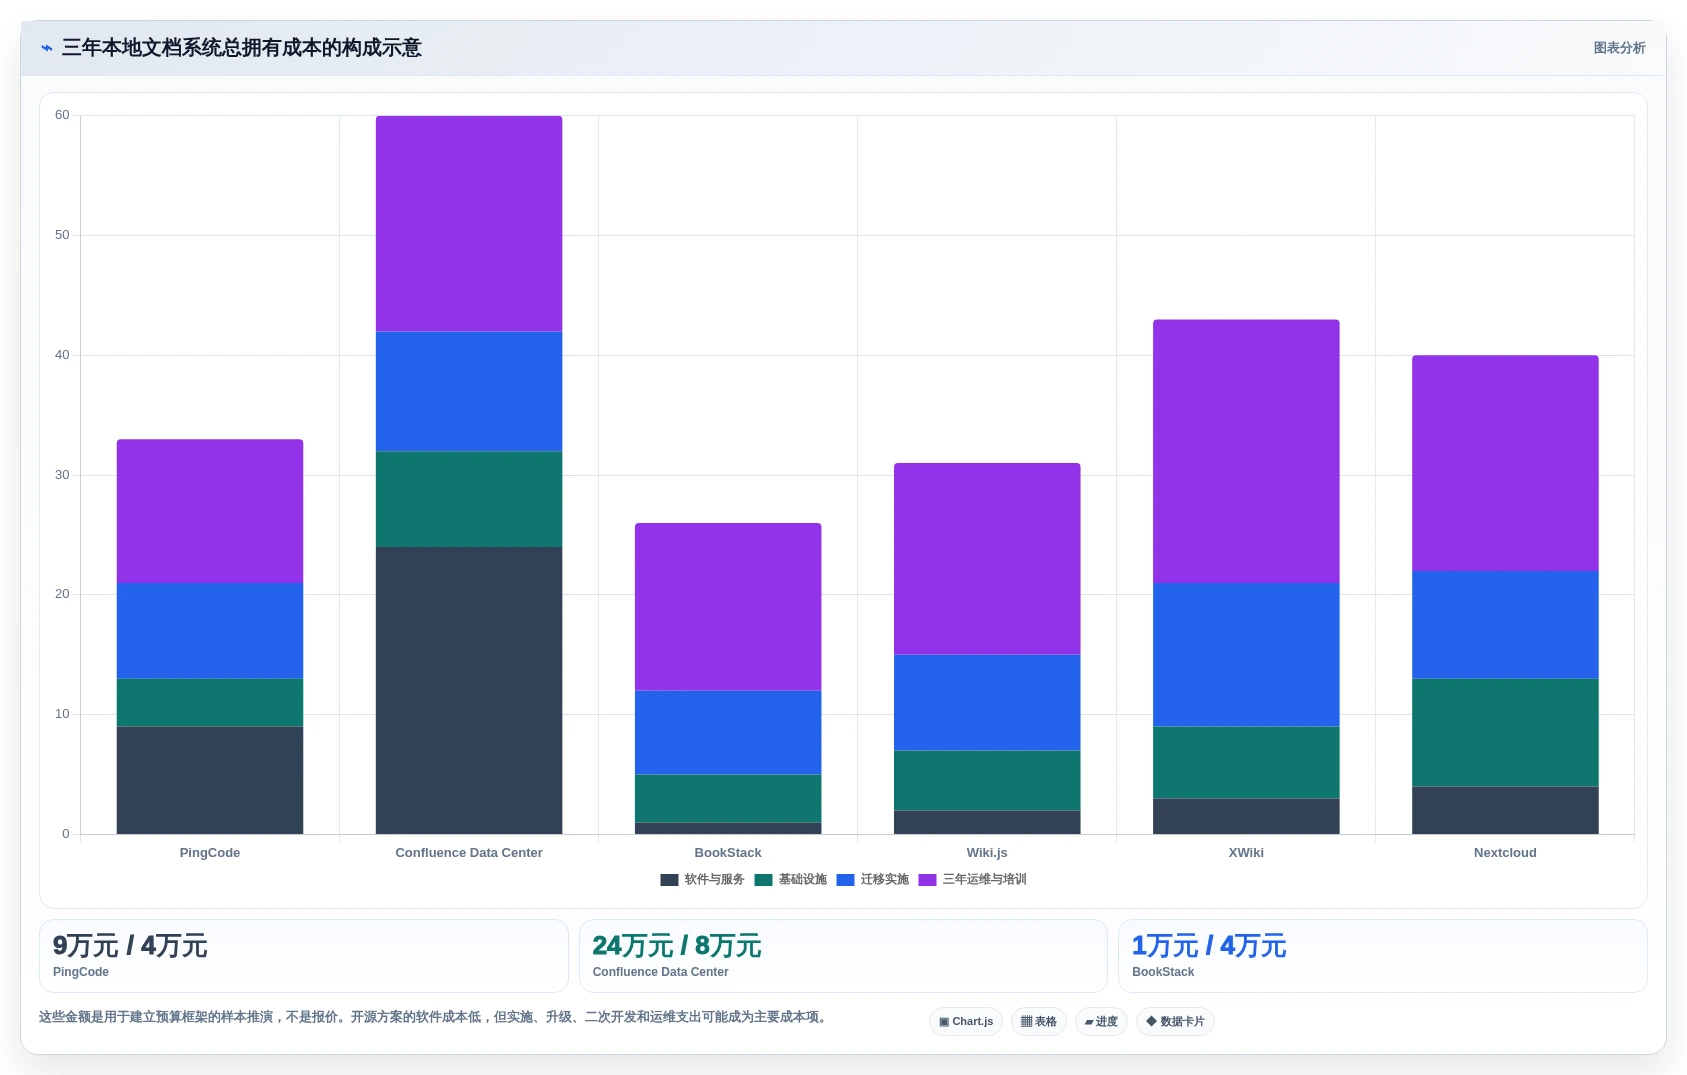
Task: Click the PingCode caption in the summary card
Action: click(x=81, y=972)
